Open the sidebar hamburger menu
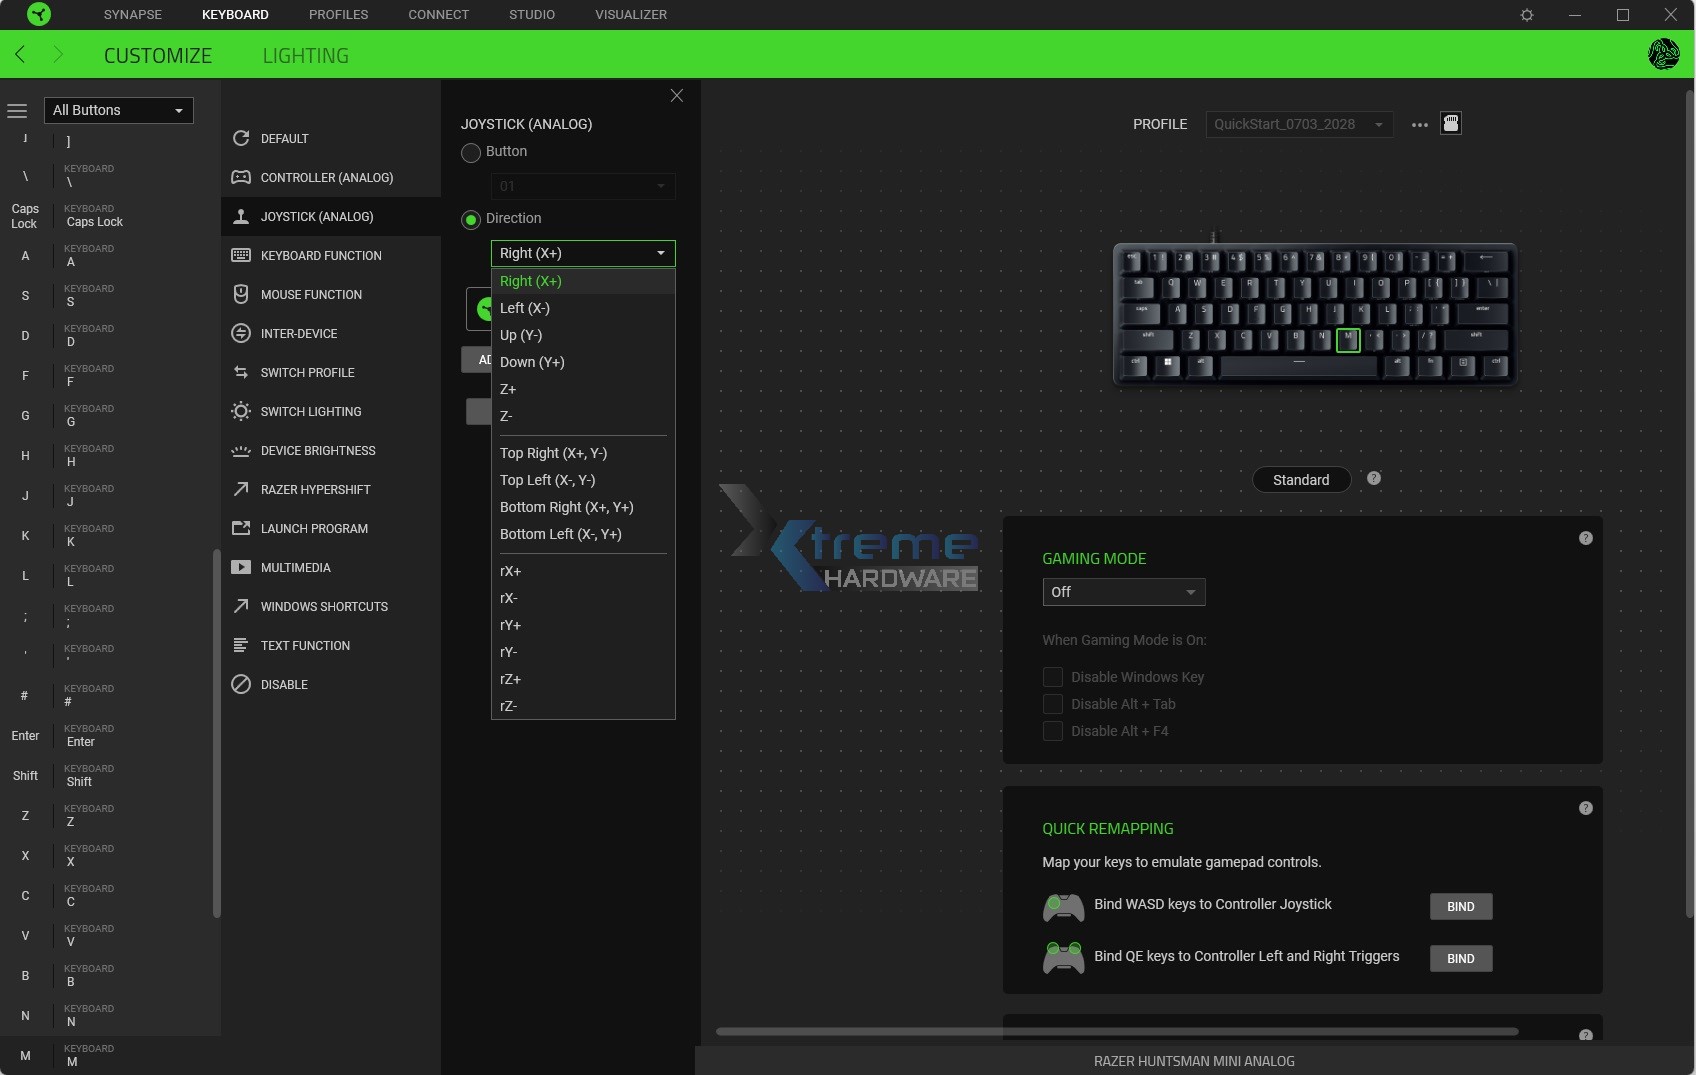The image size is (1696, 1075). 17,110
